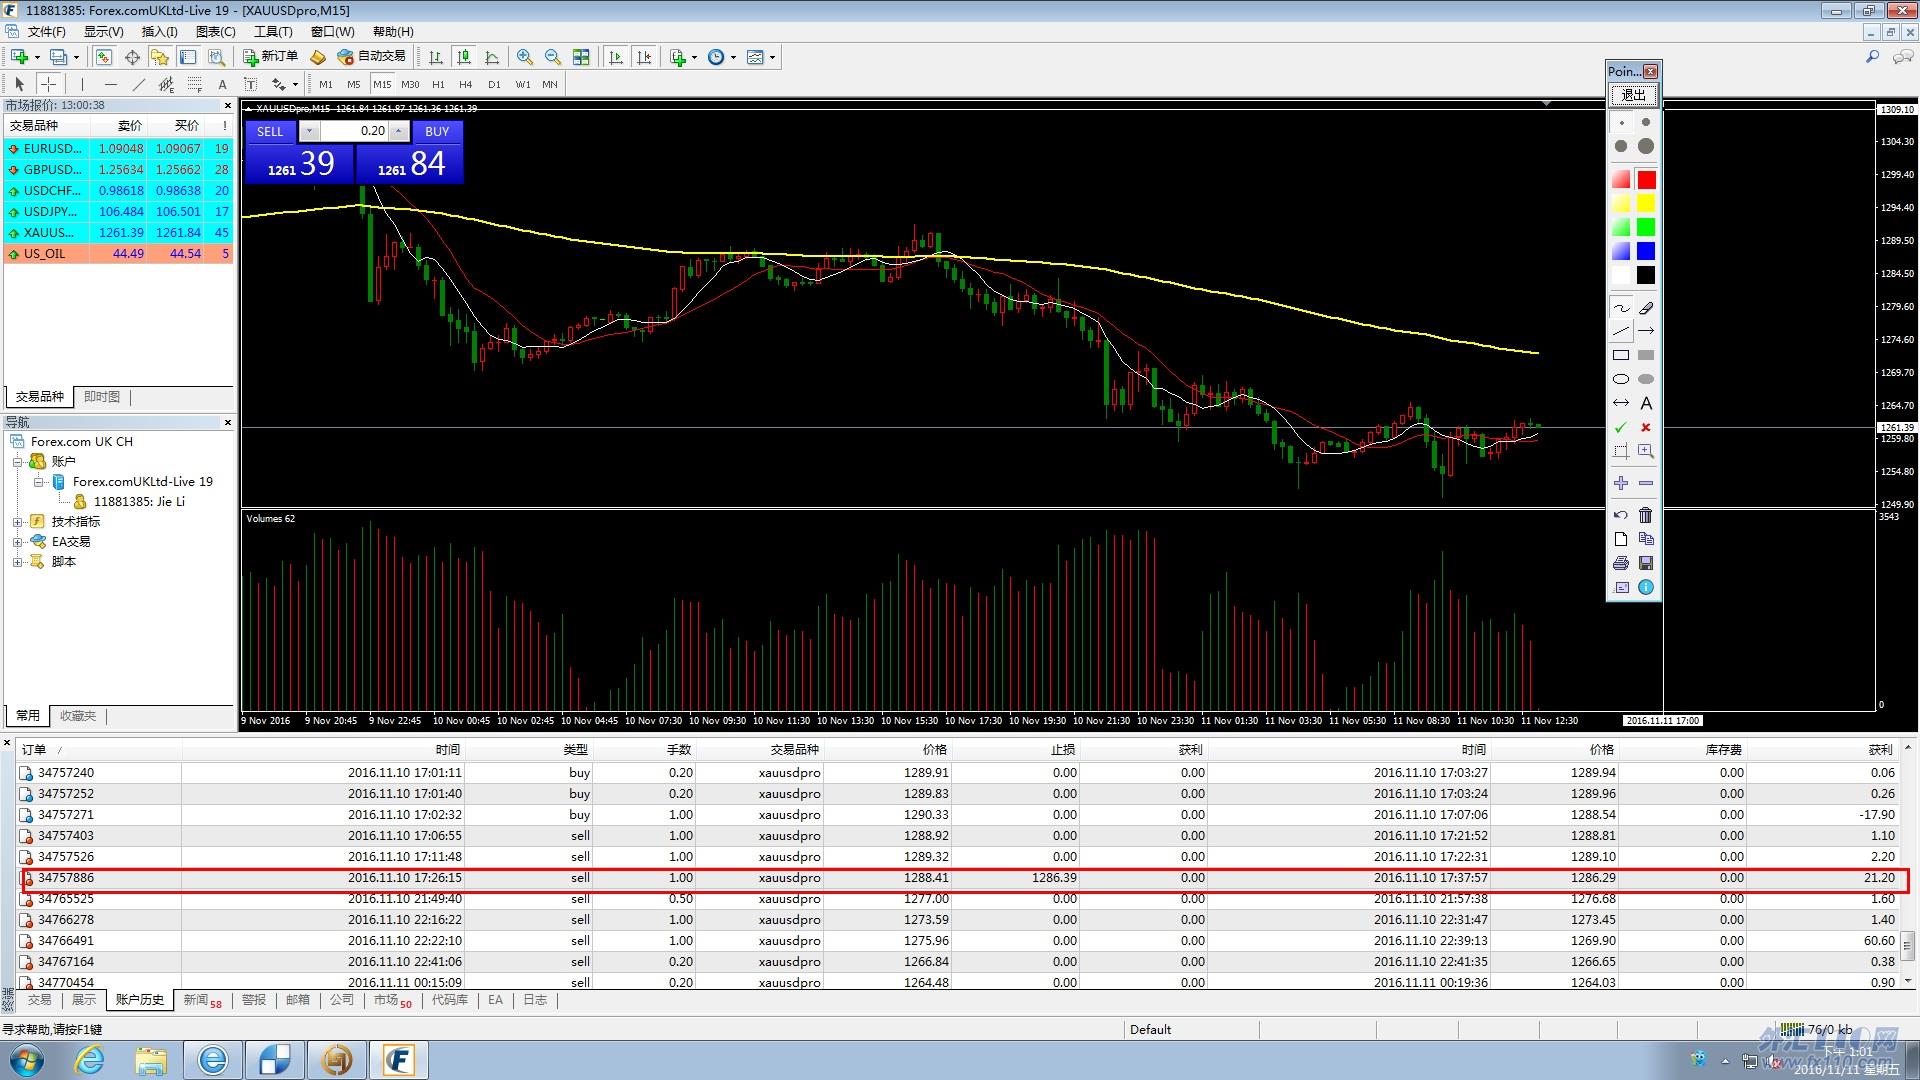Open the 文件(F) menu
Screen dimensions: 1920x1080
46,32
